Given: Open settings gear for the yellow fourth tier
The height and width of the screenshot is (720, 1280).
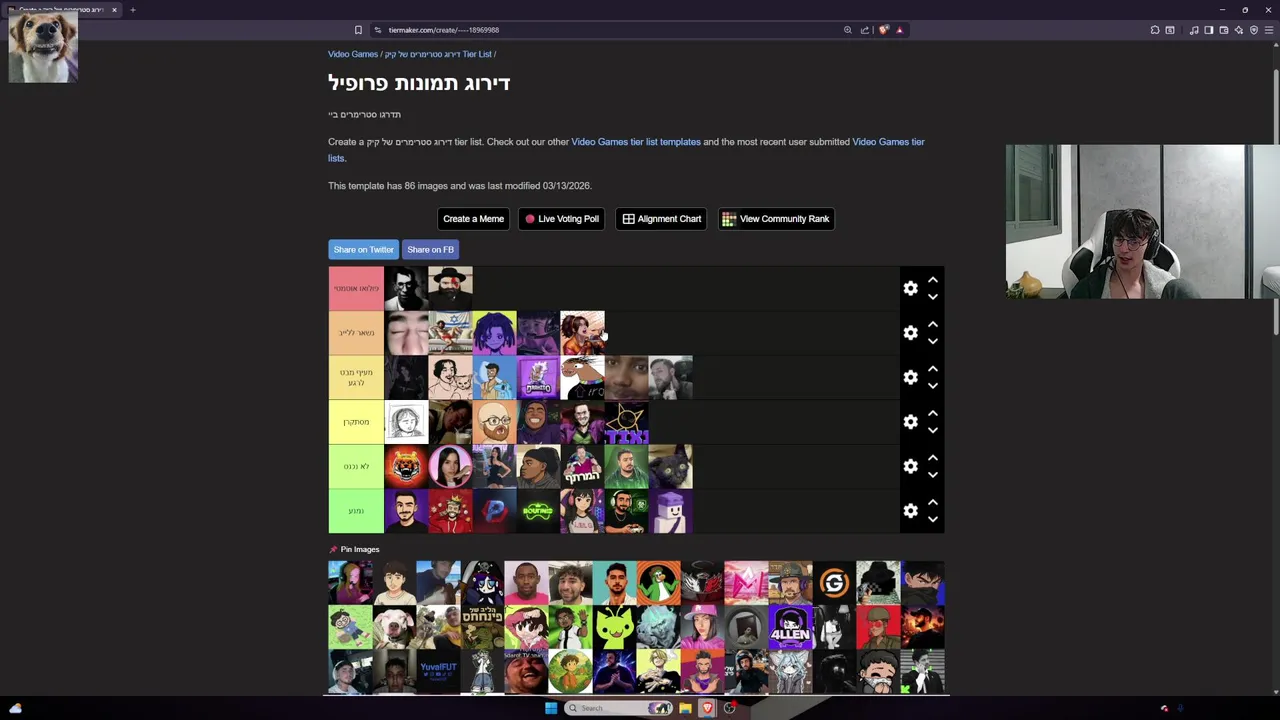Looking at the screenshot, I should click(910, 422).
